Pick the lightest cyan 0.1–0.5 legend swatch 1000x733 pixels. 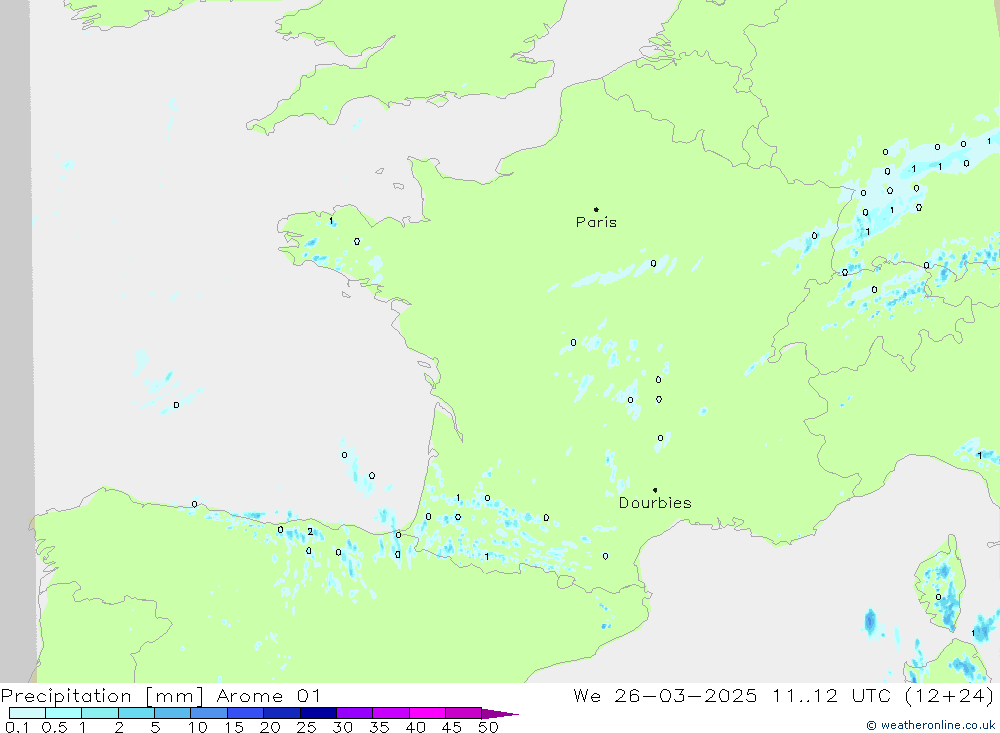click(x=27, y=713)
